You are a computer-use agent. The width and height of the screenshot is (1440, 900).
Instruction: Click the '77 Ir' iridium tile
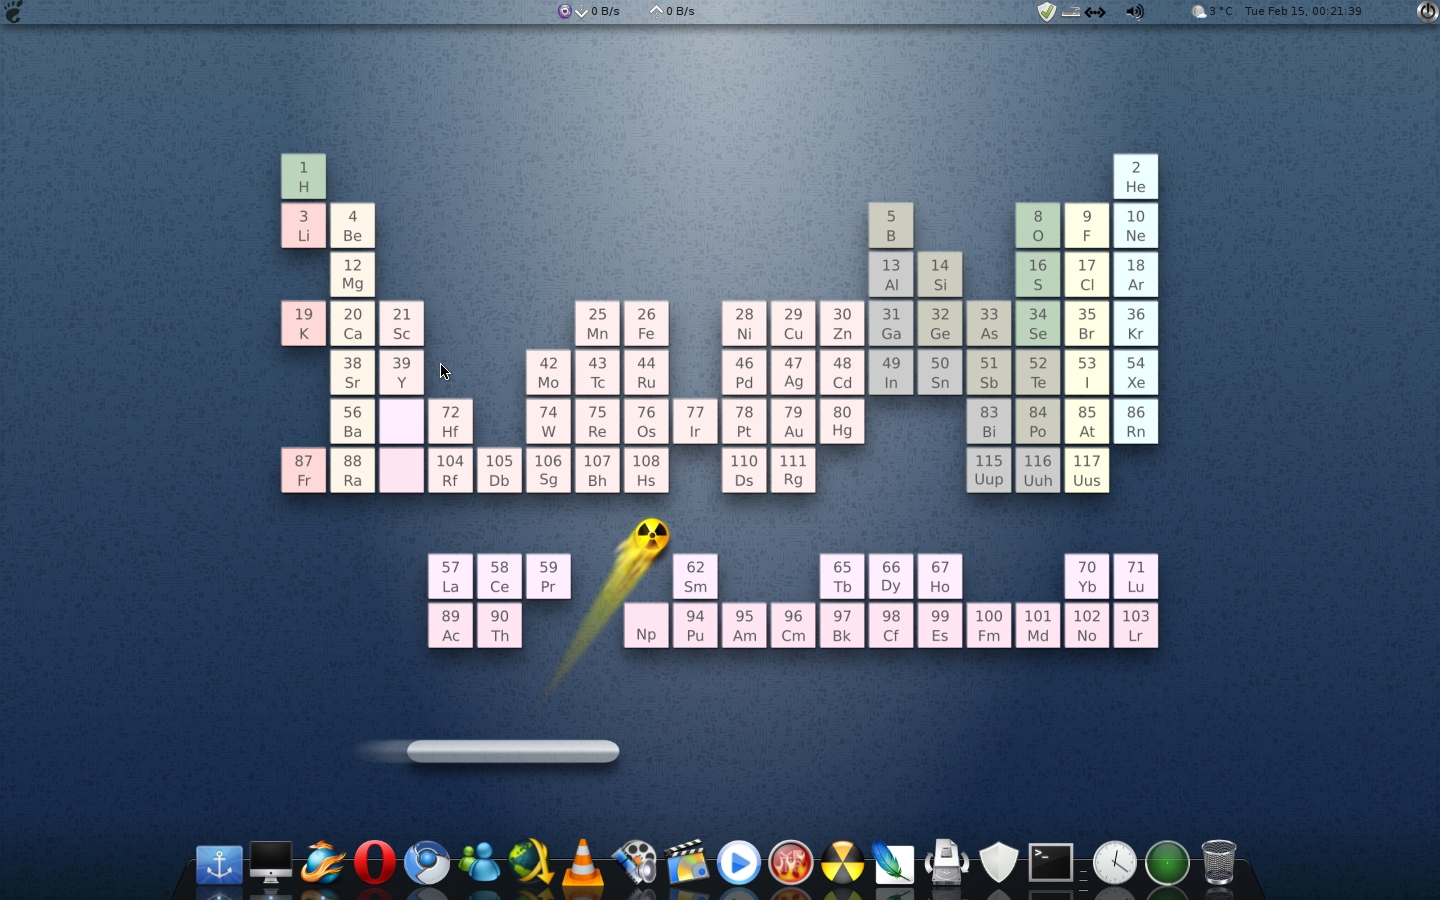tap(696, 422)
